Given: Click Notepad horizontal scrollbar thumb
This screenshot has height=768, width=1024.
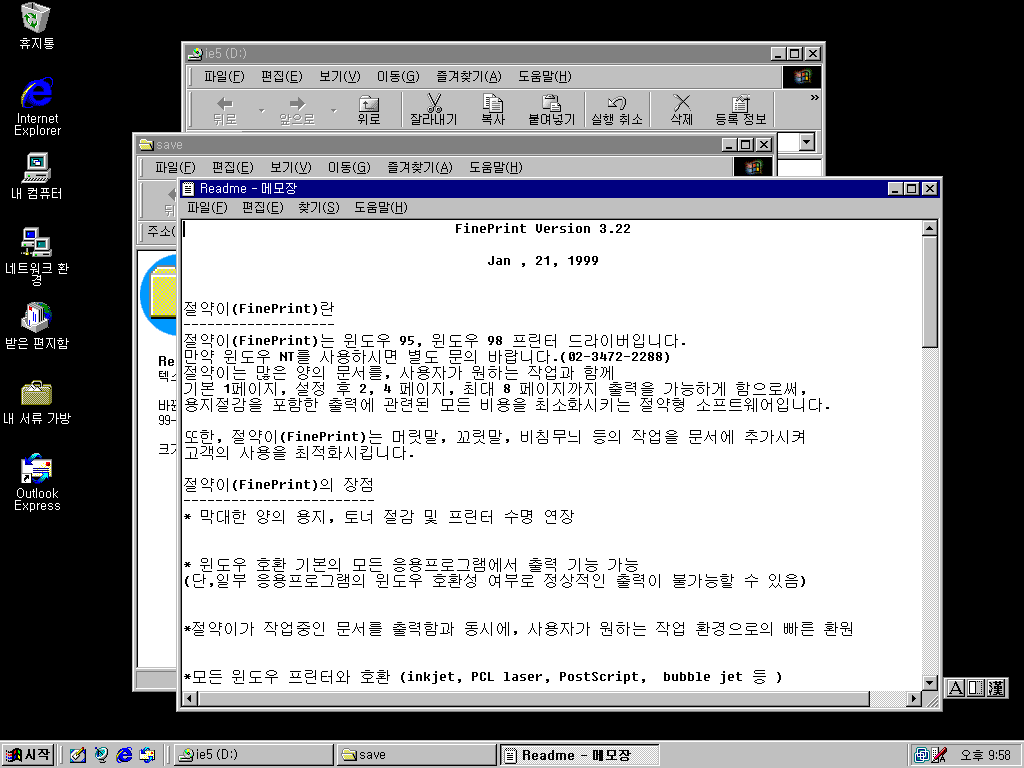Looking at the screenshot, I should pyautogui.click(x=534, y=698).
